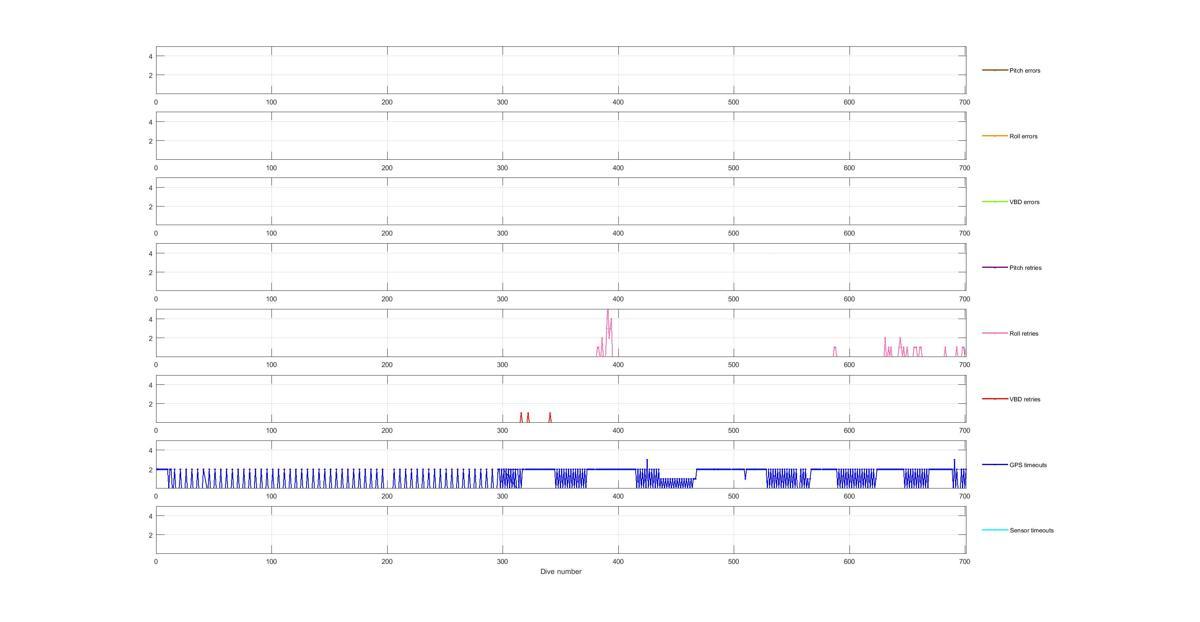Screen dimensions: 1200x622
Task: Click the Pitch retries legend label
Action: (x=1025, y=268)
